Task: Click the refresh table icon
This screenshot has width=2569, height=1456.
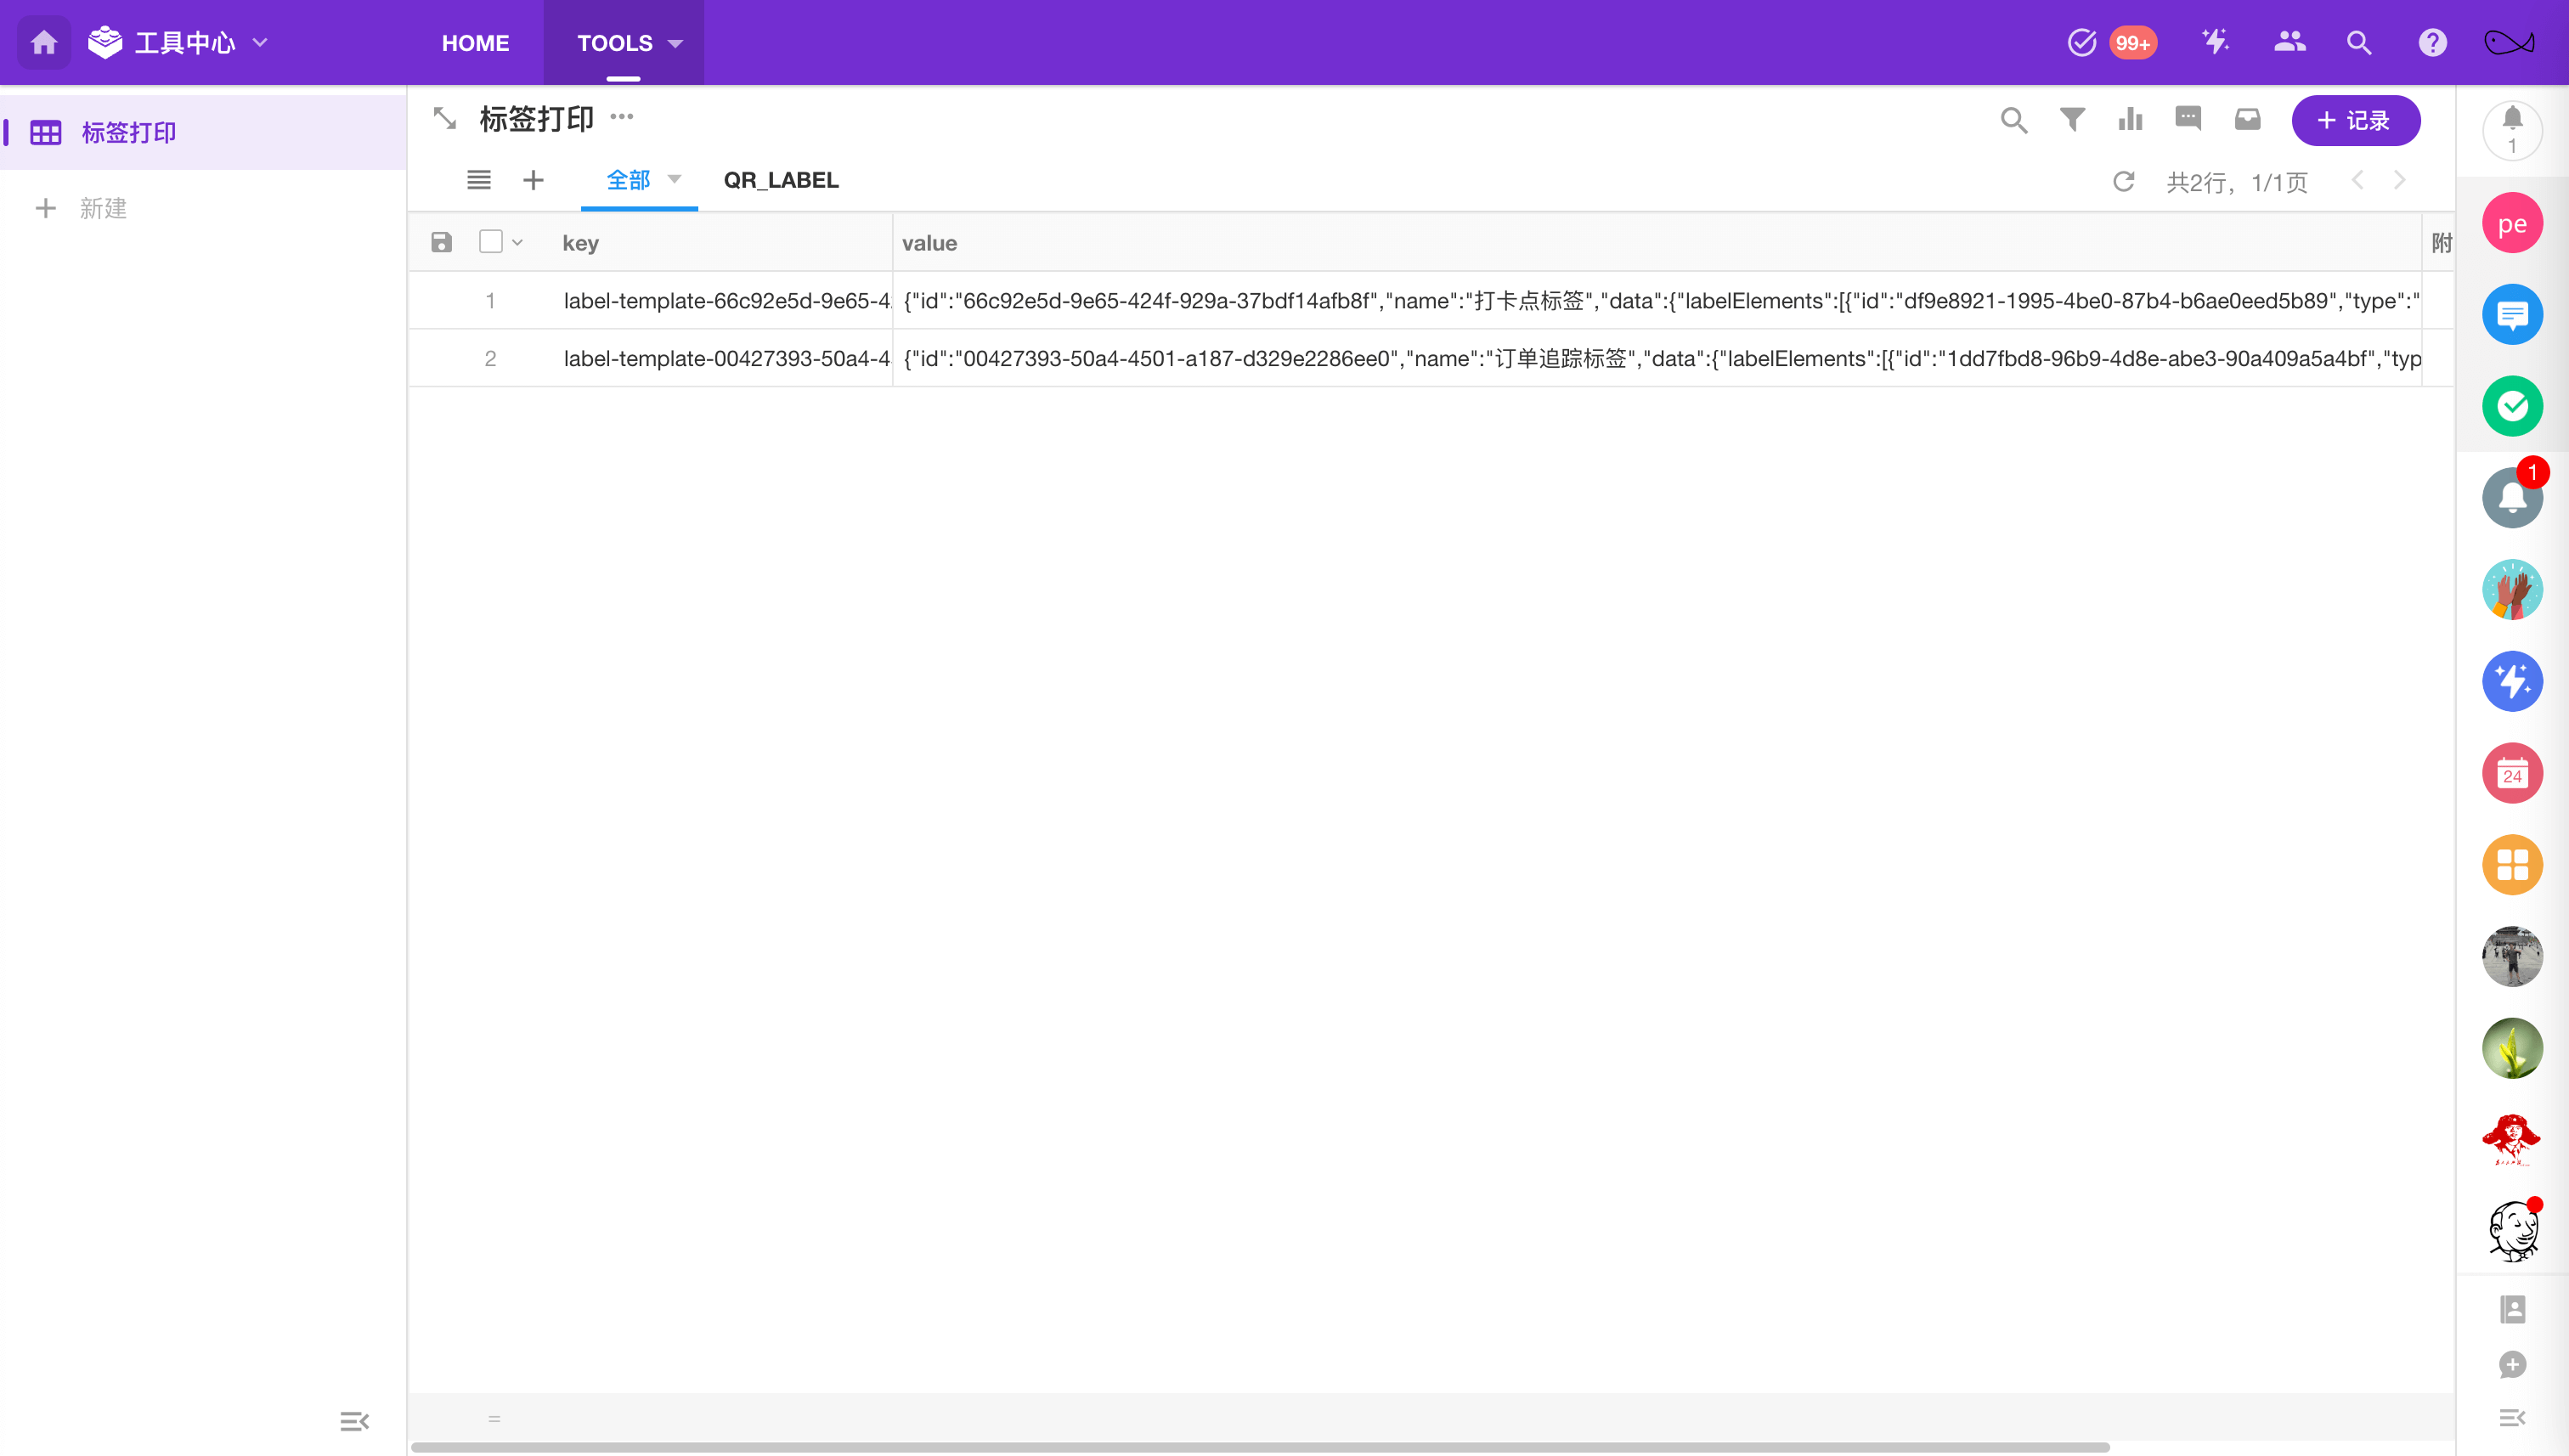Action: [2123, 181]
